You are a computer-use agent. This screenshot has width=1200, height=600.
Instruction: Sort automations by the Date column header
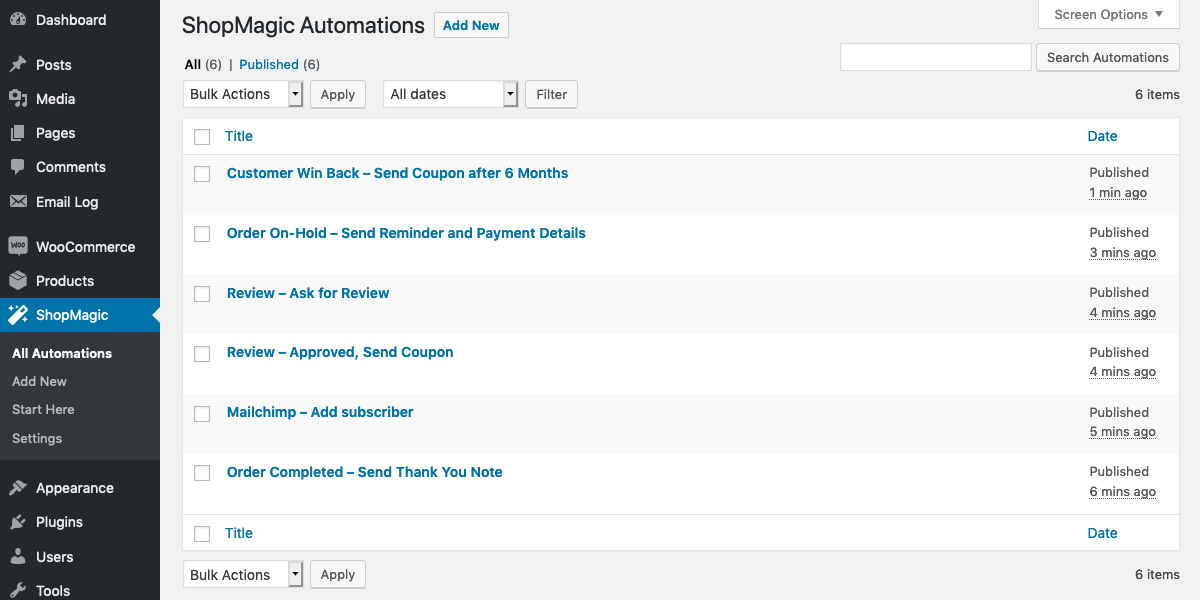pos(1102,136)
